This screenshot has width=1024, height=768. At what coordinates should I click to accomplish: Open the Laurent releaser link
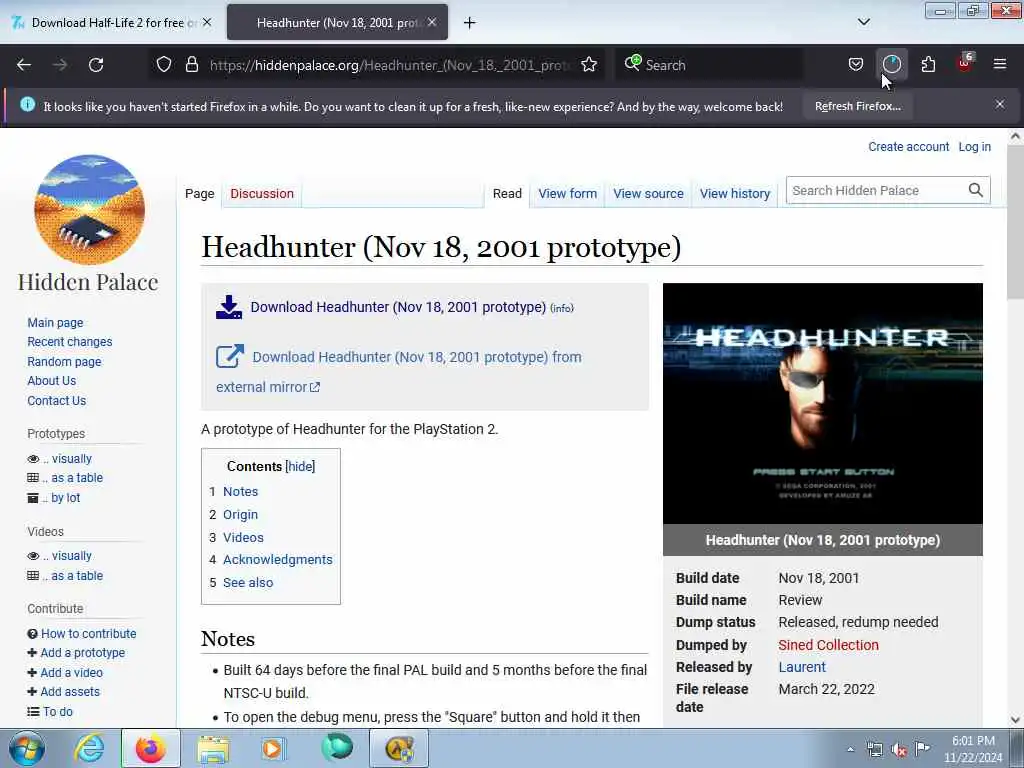click(802, 667)
